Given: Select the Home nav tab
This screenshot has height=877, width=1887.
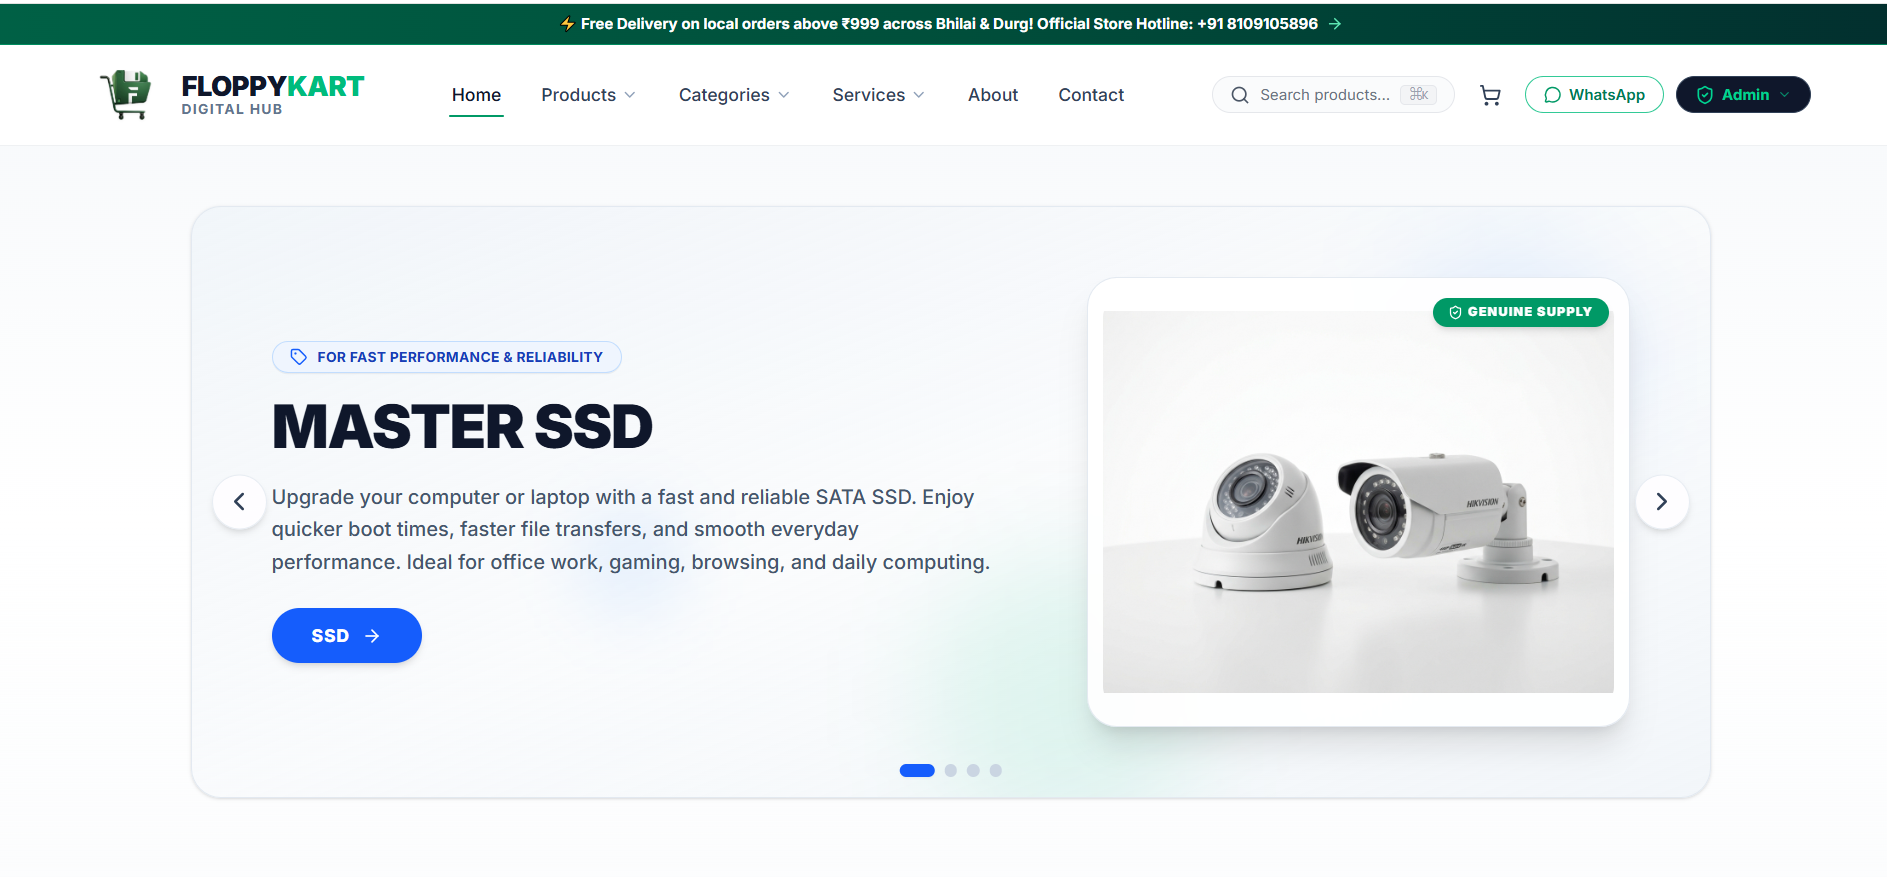Looking at the screenshot, I should [476, 95].
